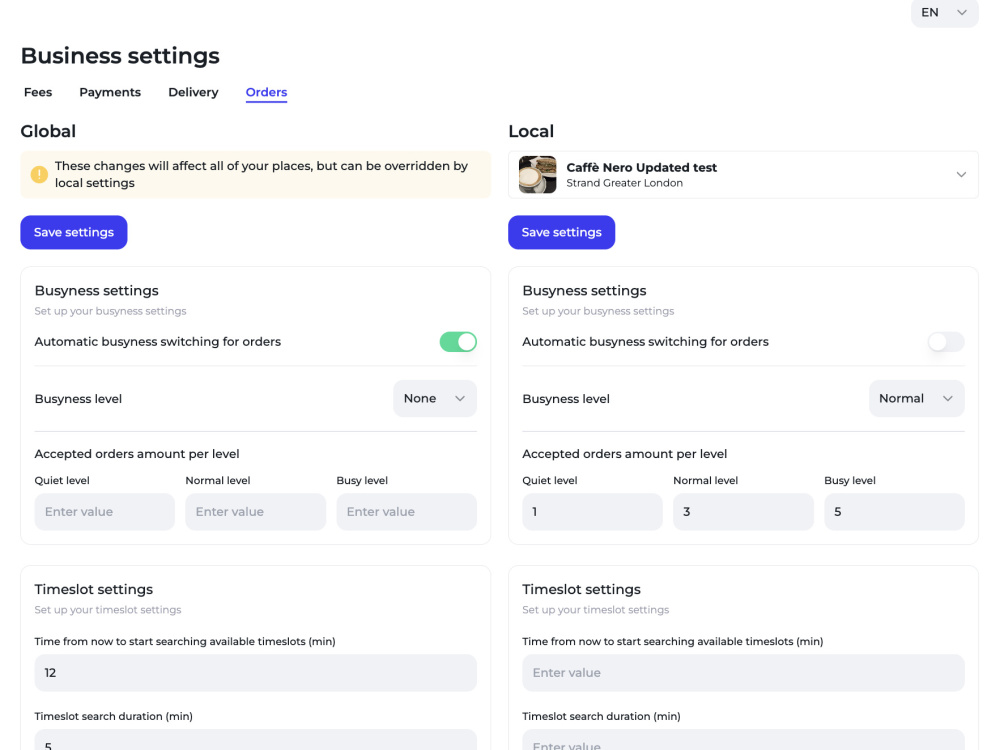This screenshot has width=1000, height=750.
Task: Click Local time-from-now empty field
Action: coord(744,673)
